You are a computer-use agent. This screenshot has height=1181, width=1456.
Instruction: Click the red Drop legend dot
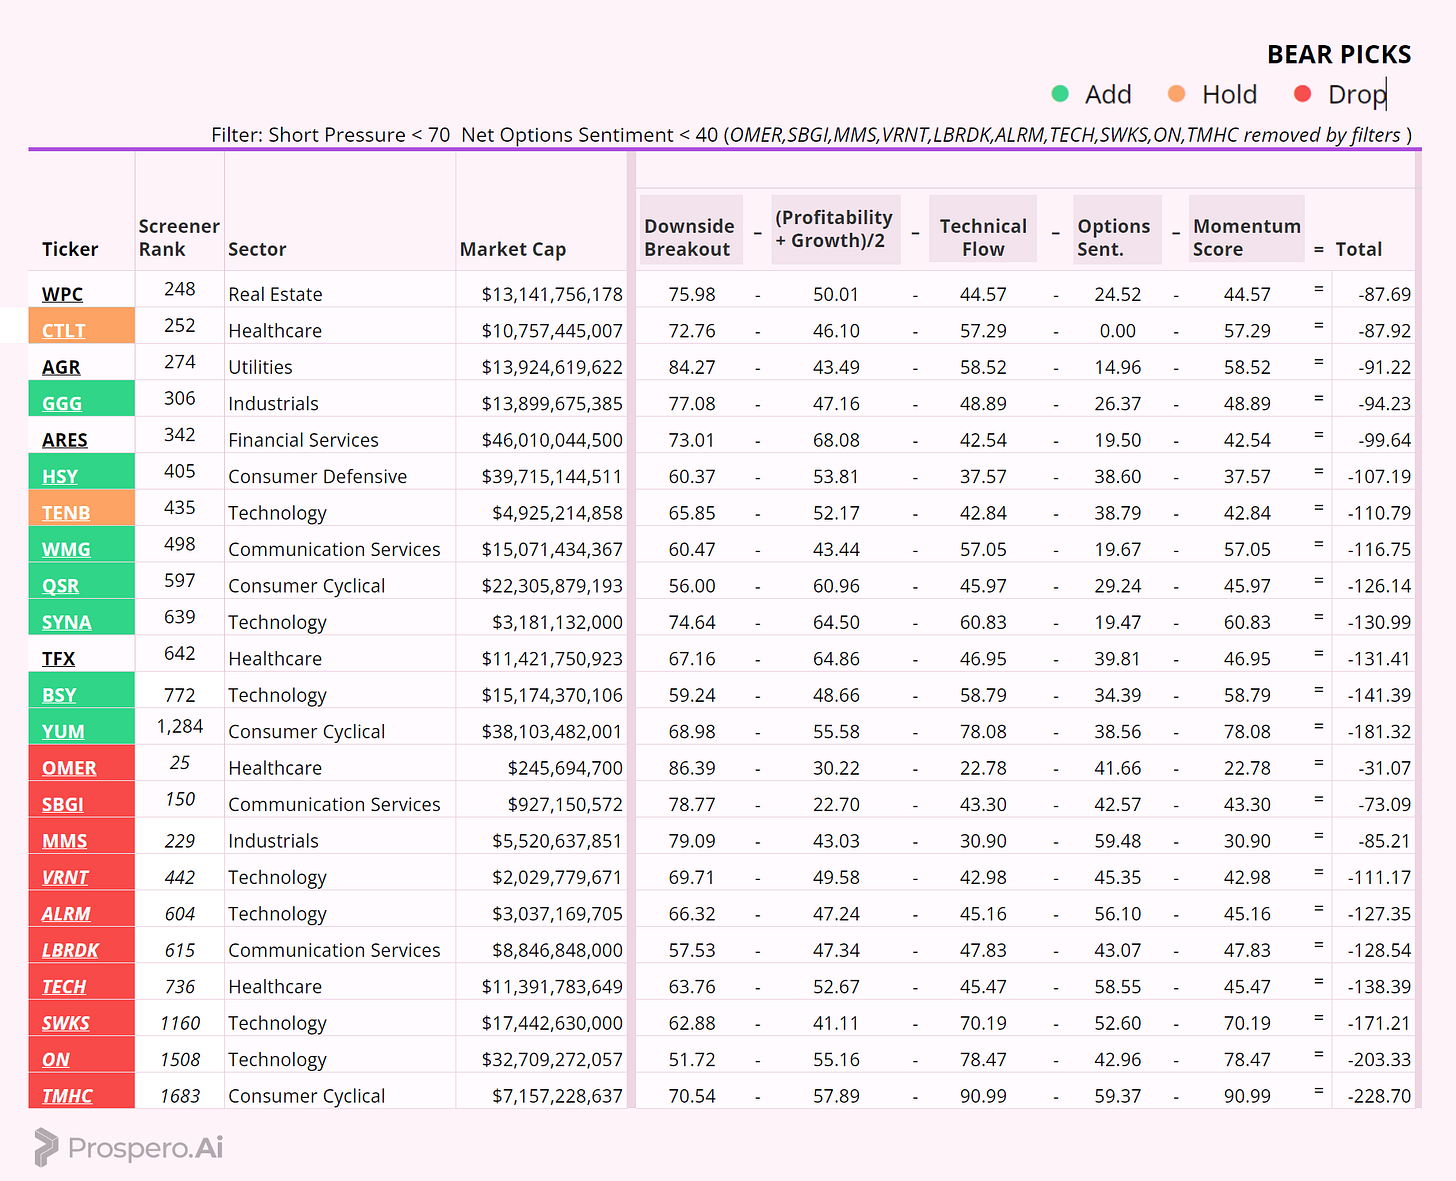(1302, 94)
